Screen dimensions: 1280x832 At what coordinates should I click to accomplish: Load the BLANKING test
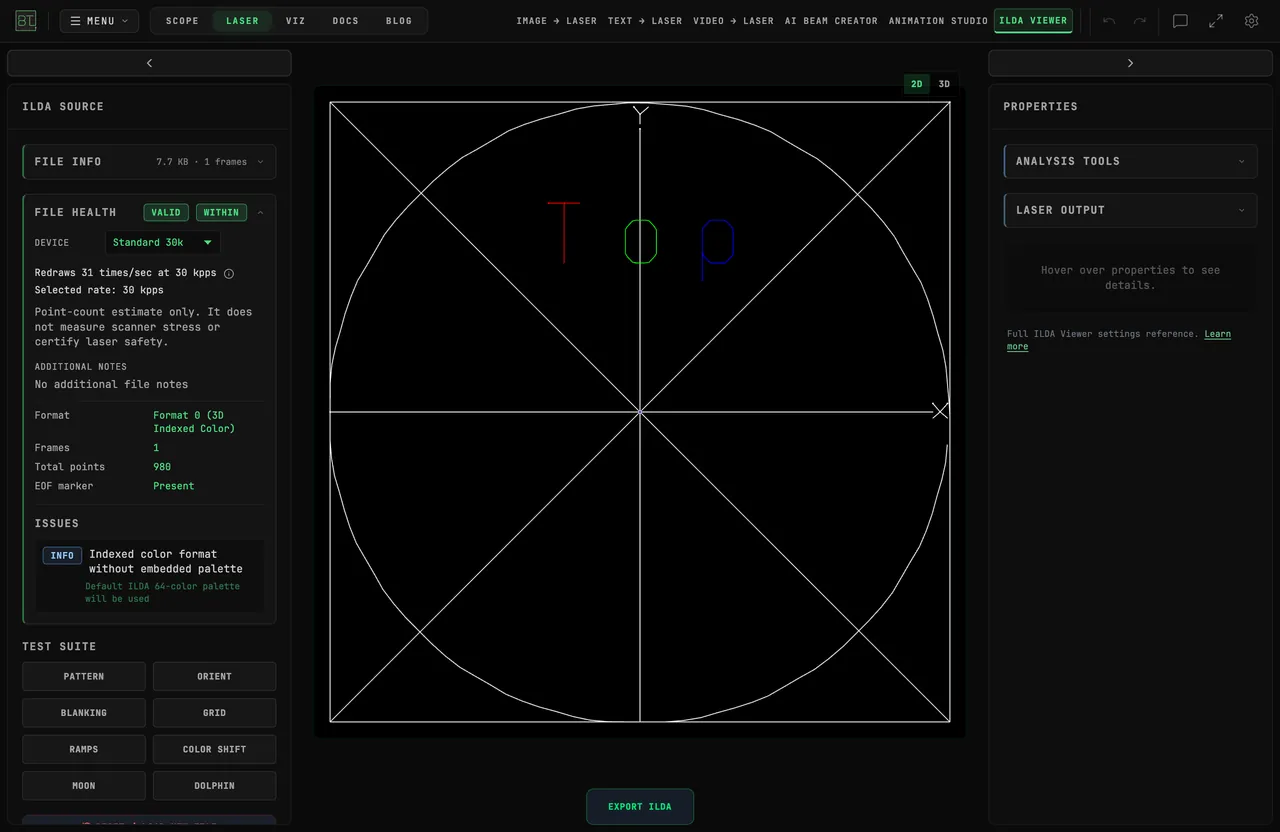pyautogui.click(x=84, y=713)
